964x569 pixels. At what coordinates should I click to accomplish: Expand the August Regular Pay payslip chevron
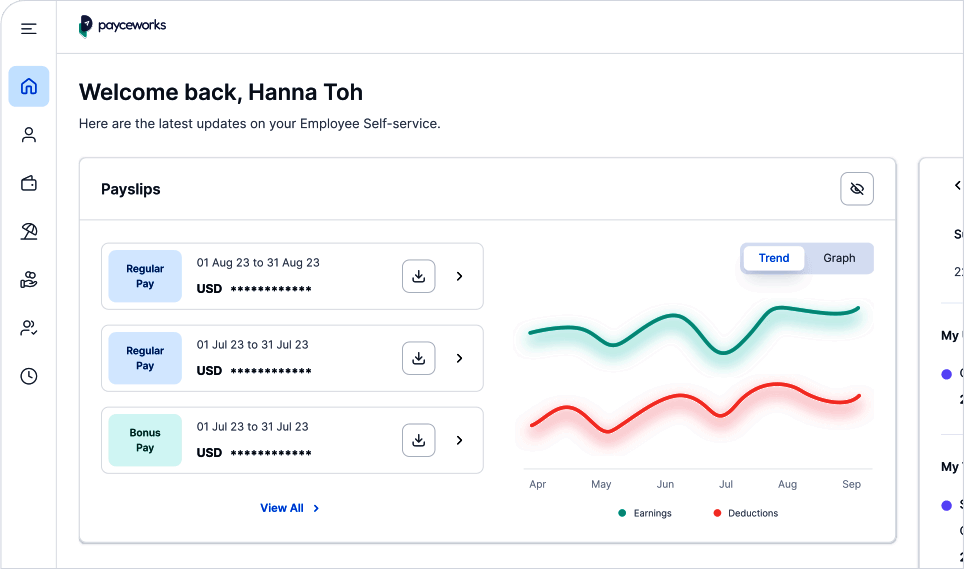[x=460, y=276]
